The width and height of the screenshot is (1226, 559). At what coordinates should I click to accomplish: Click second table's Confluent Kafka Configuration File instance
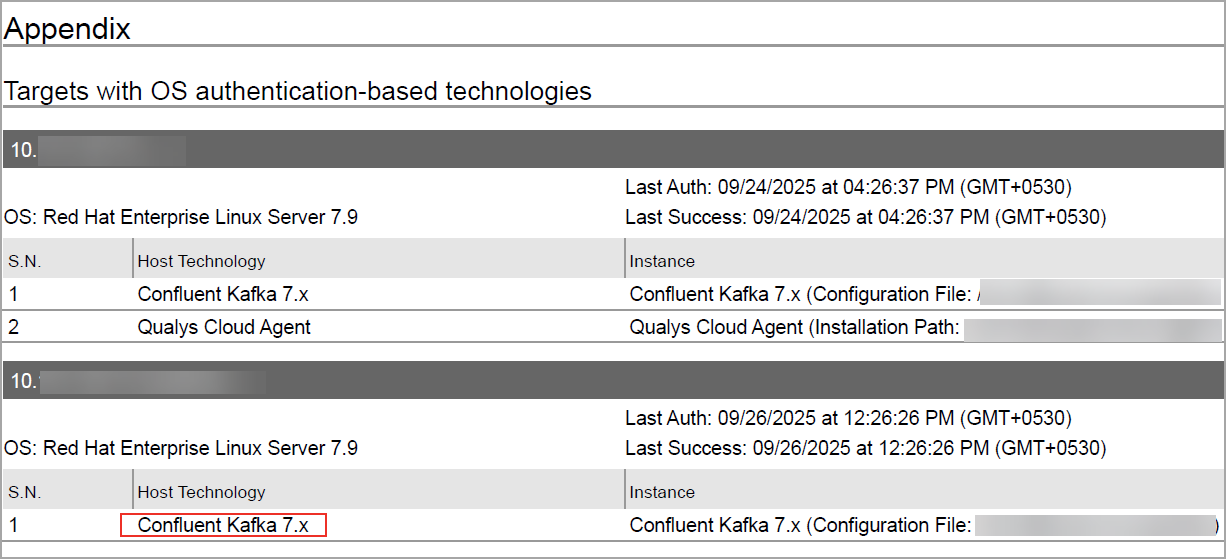(800, 525)
